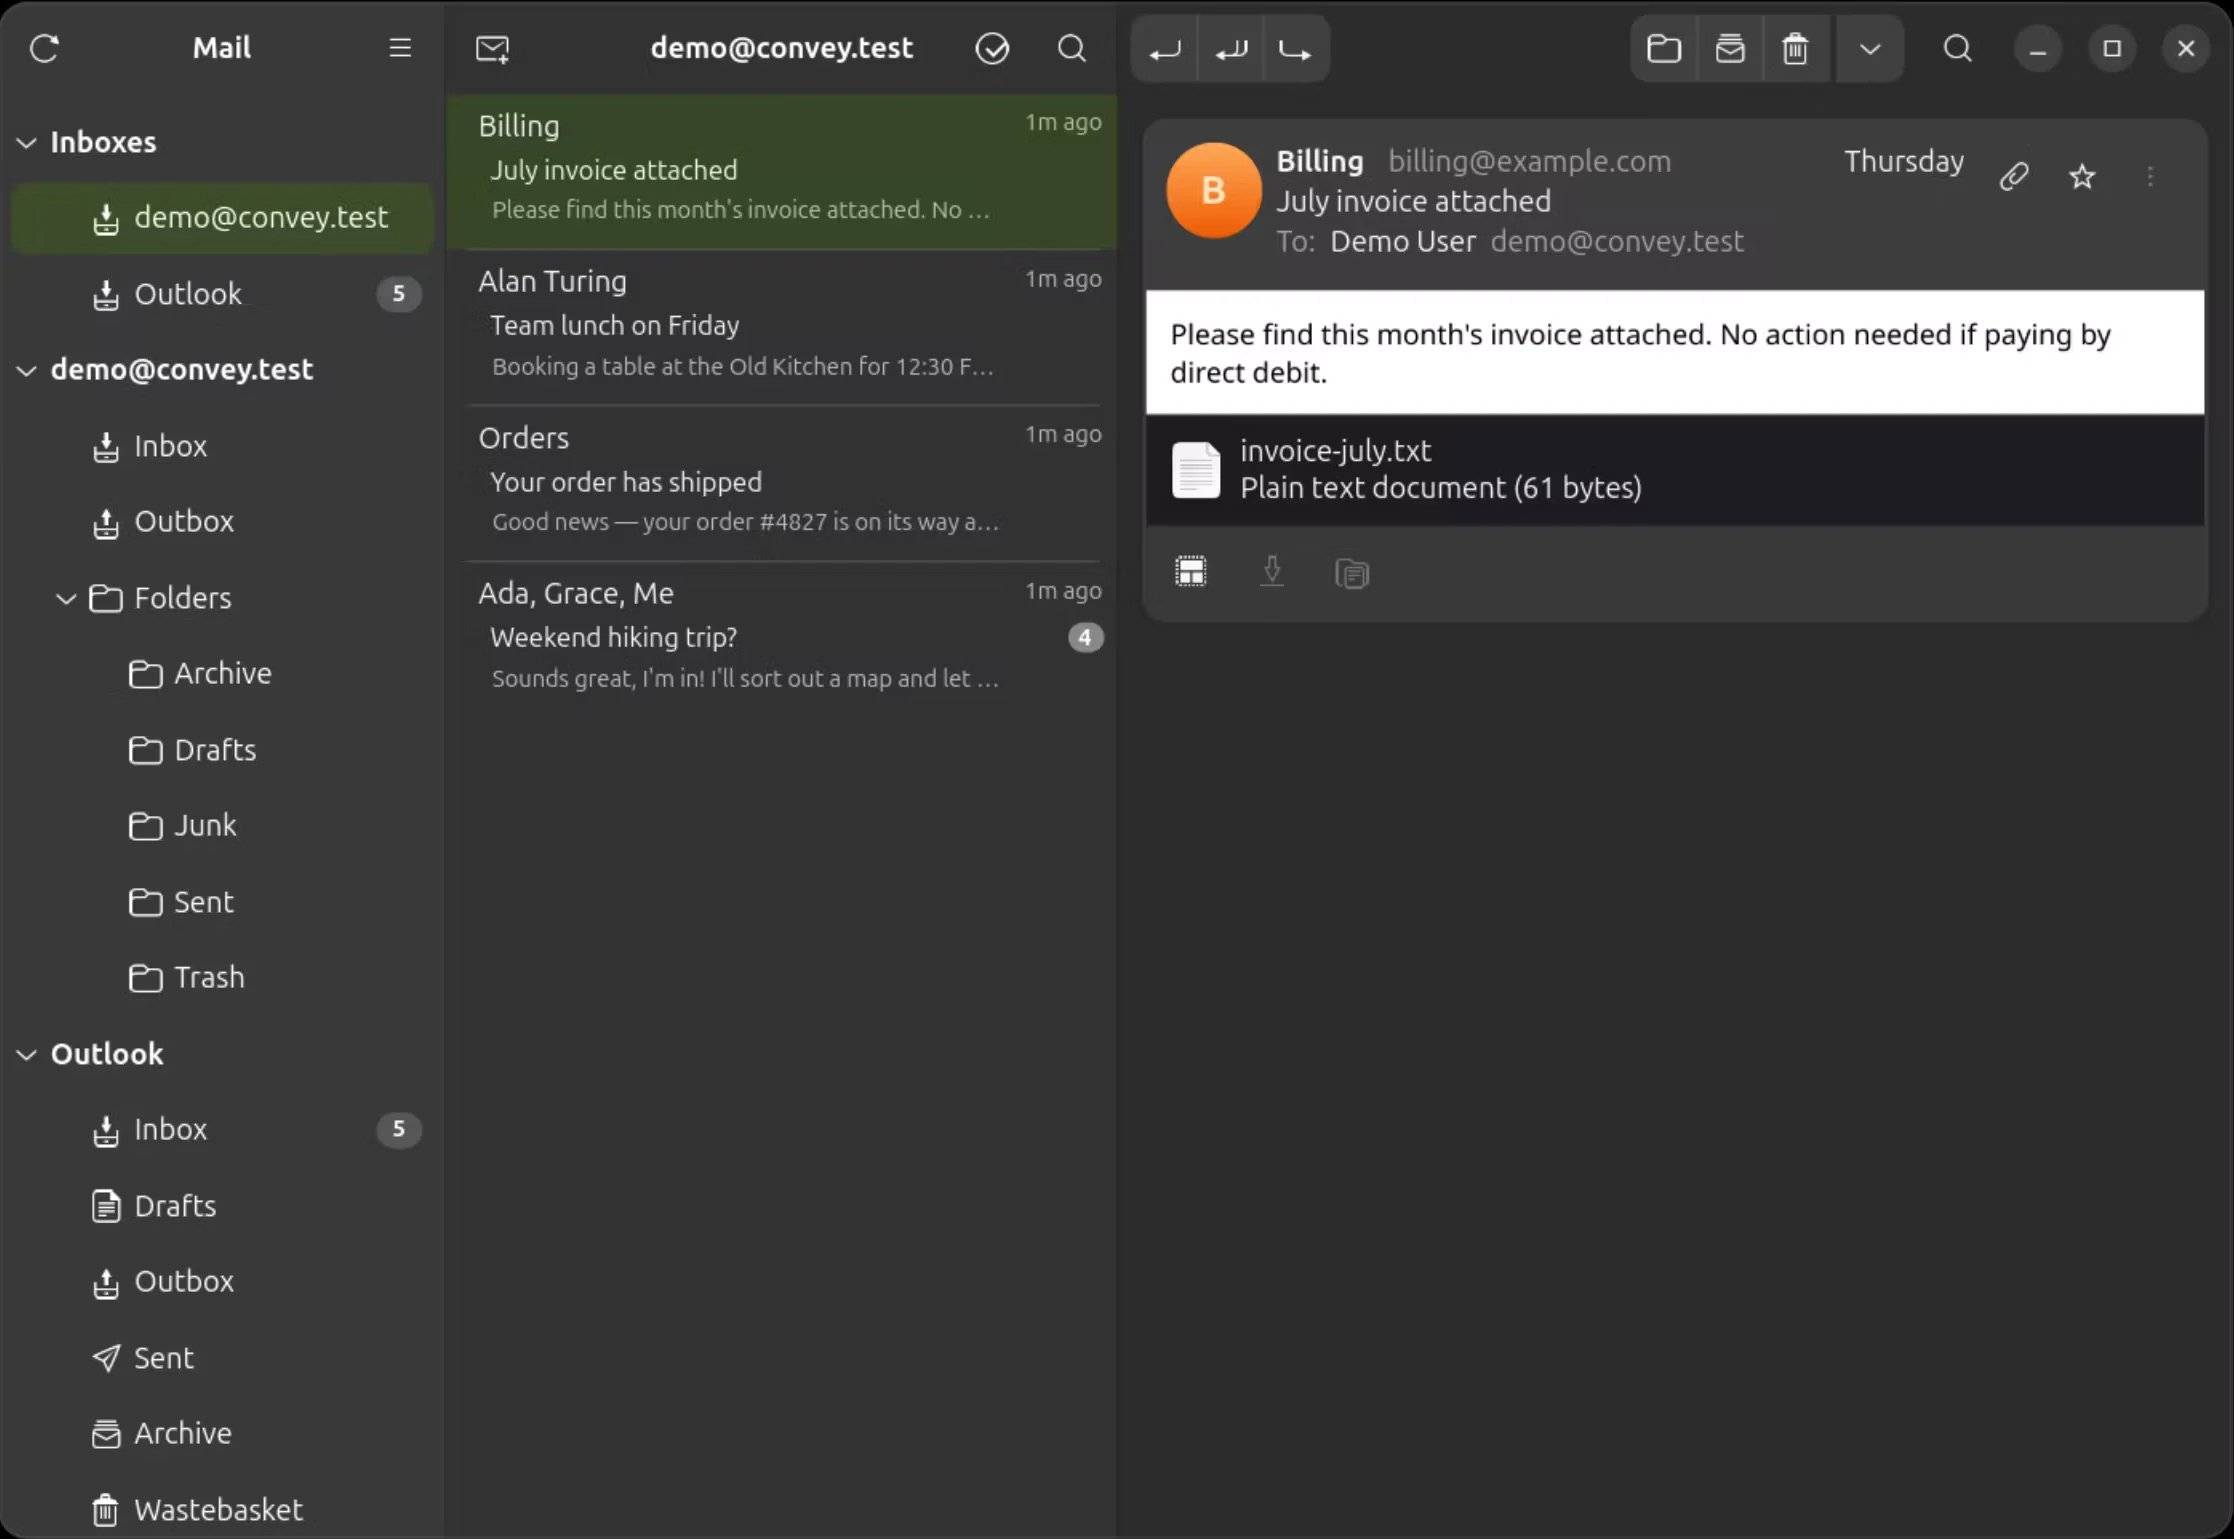Reply all to the email
This screenshot has height=1539, width=2234.
[x=1231, y=49]
